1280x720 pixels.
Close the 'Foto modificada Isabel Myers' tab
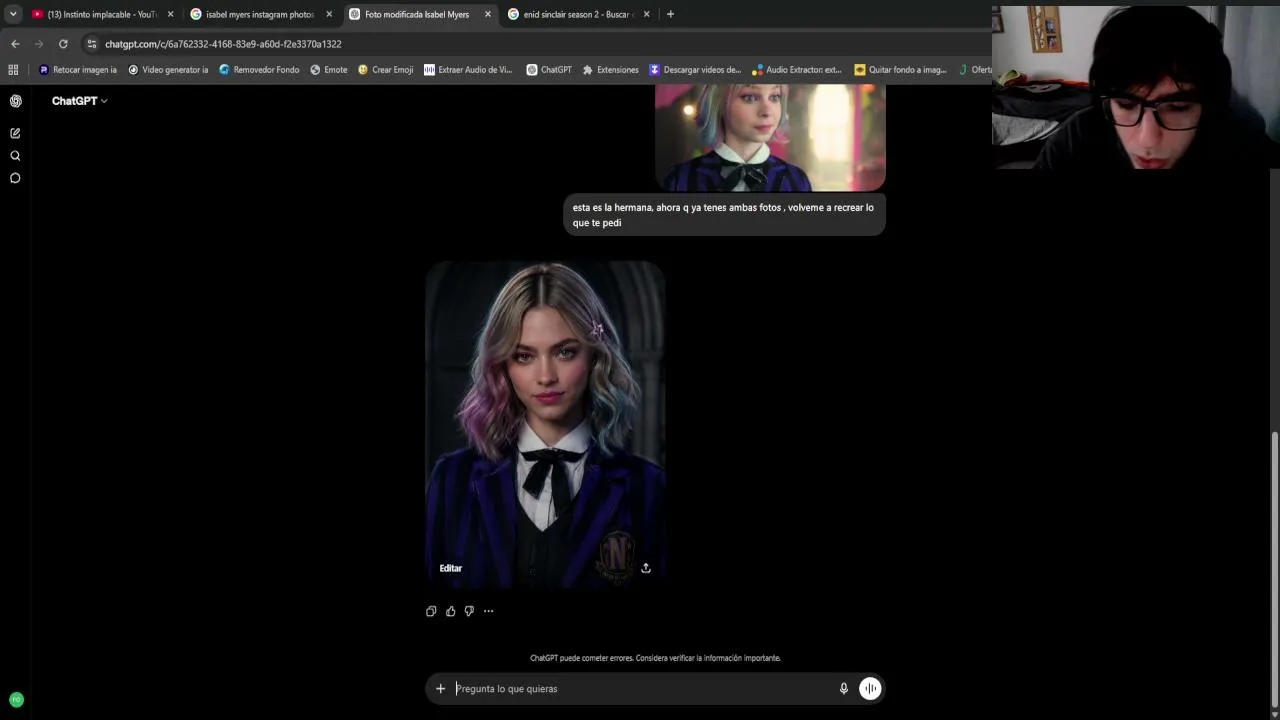pyautogui.click(x=488, y=14)
